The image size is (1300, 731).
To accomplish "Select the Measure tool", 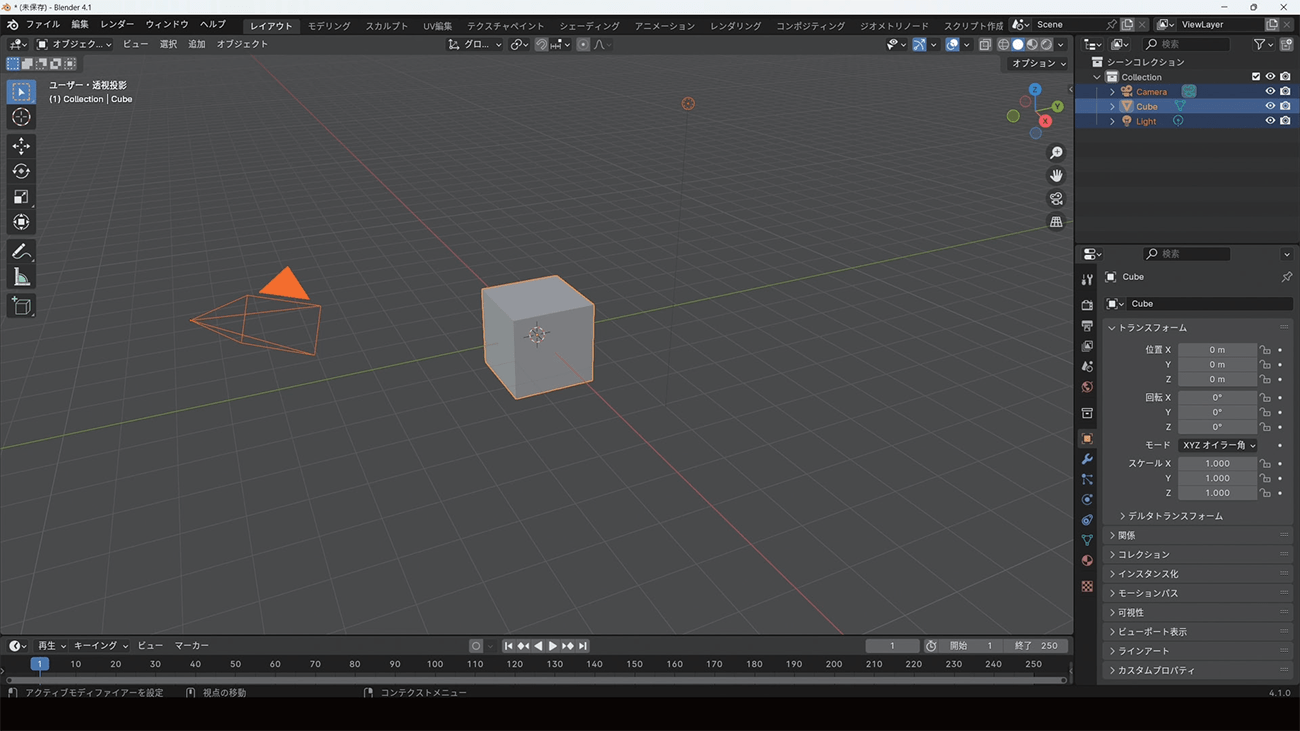I will point(21,277).
